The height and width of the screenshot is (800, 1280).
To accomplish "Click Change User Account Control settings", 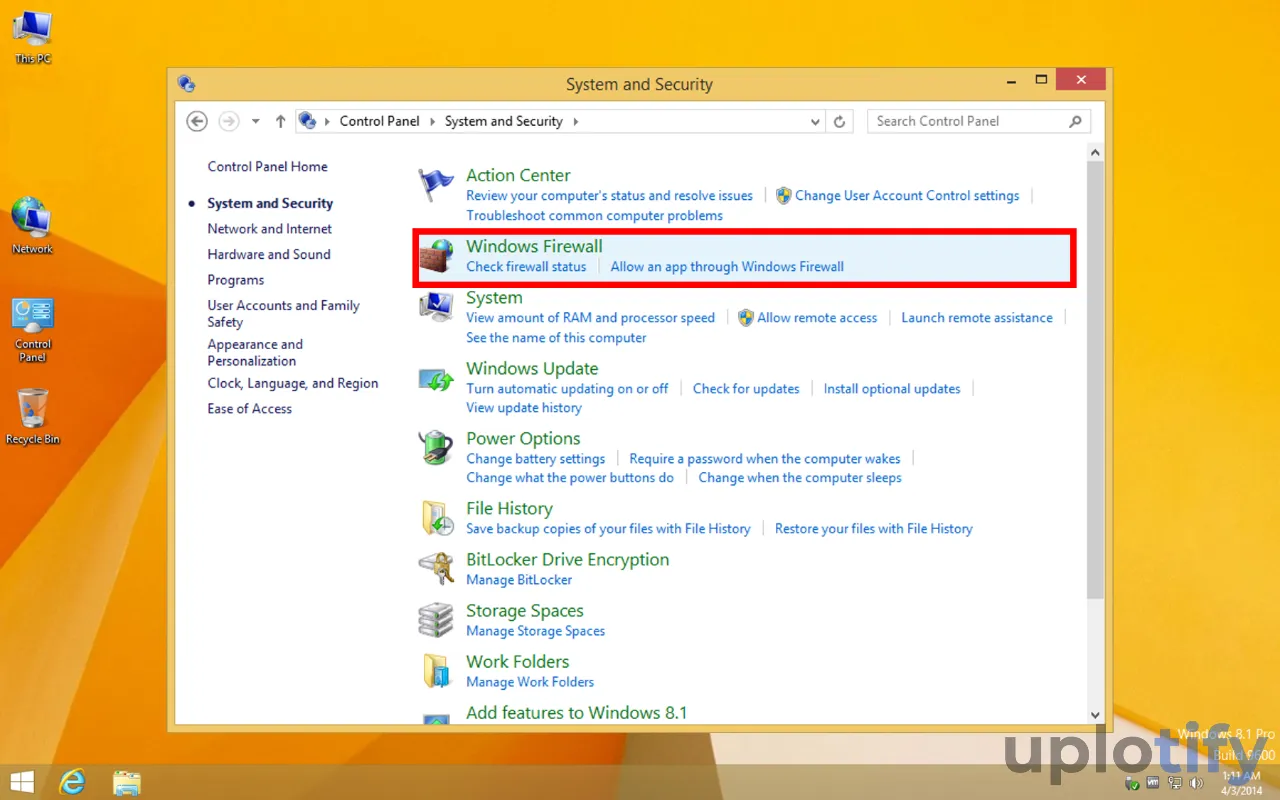I will tap(907, 196).
